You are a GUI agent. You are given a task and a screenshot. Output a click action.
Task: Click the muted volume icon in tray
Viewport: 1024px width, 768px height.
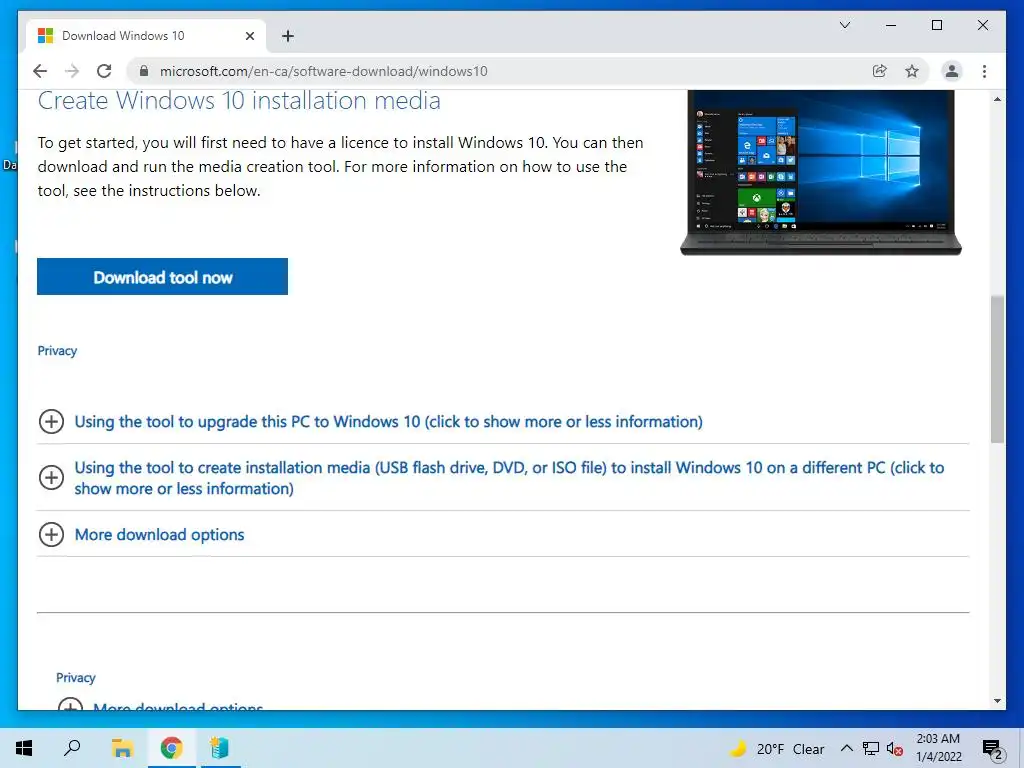click(894, 749)
